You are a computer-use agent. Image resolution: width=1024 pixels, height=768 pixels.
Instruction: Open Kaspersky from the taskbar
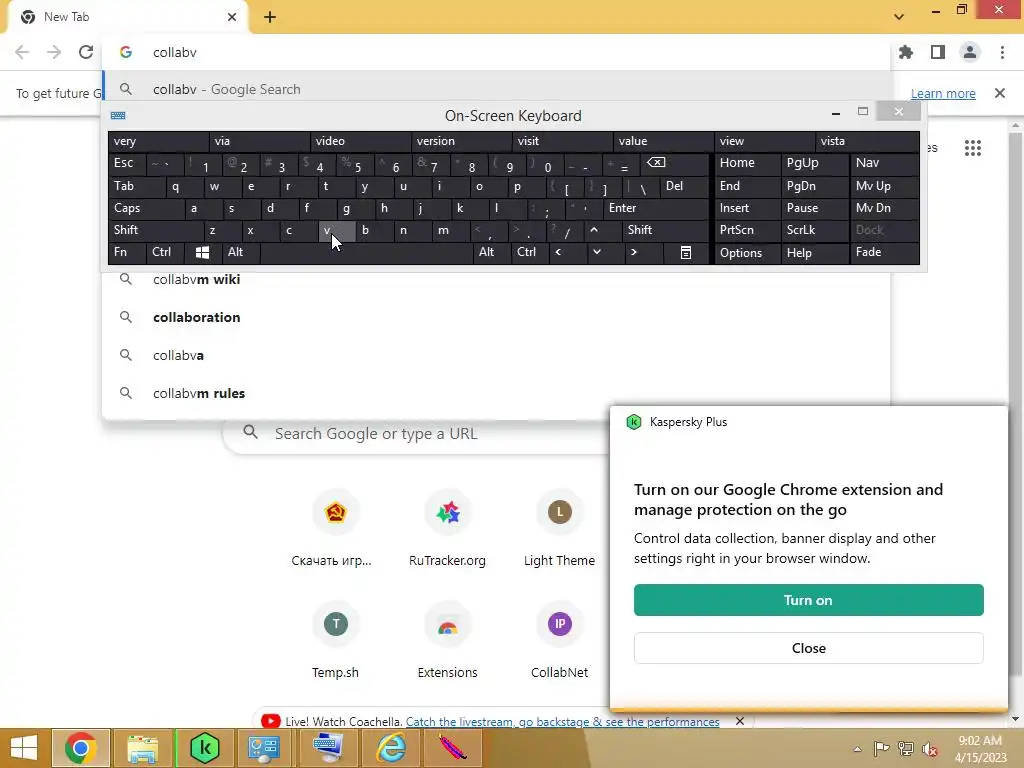coord(204,748)
